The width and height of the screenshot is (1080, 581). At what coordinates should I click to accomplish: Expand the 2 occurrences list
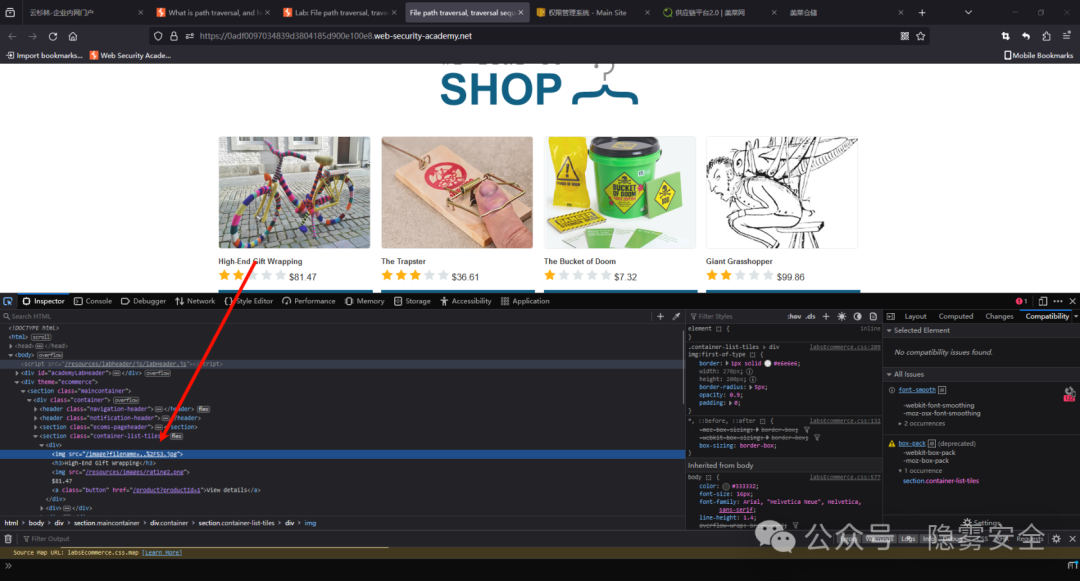pyautogui.click(x=900, y=423)
